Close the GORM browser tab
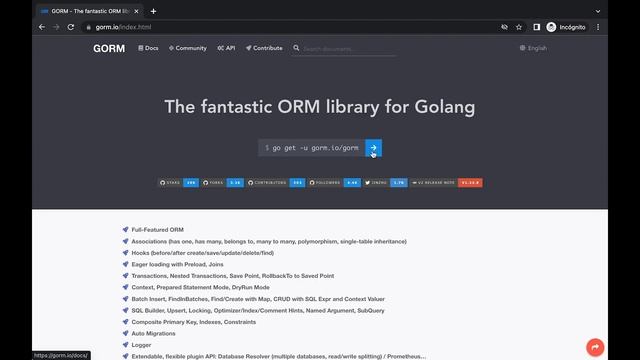 pos(136,11)
